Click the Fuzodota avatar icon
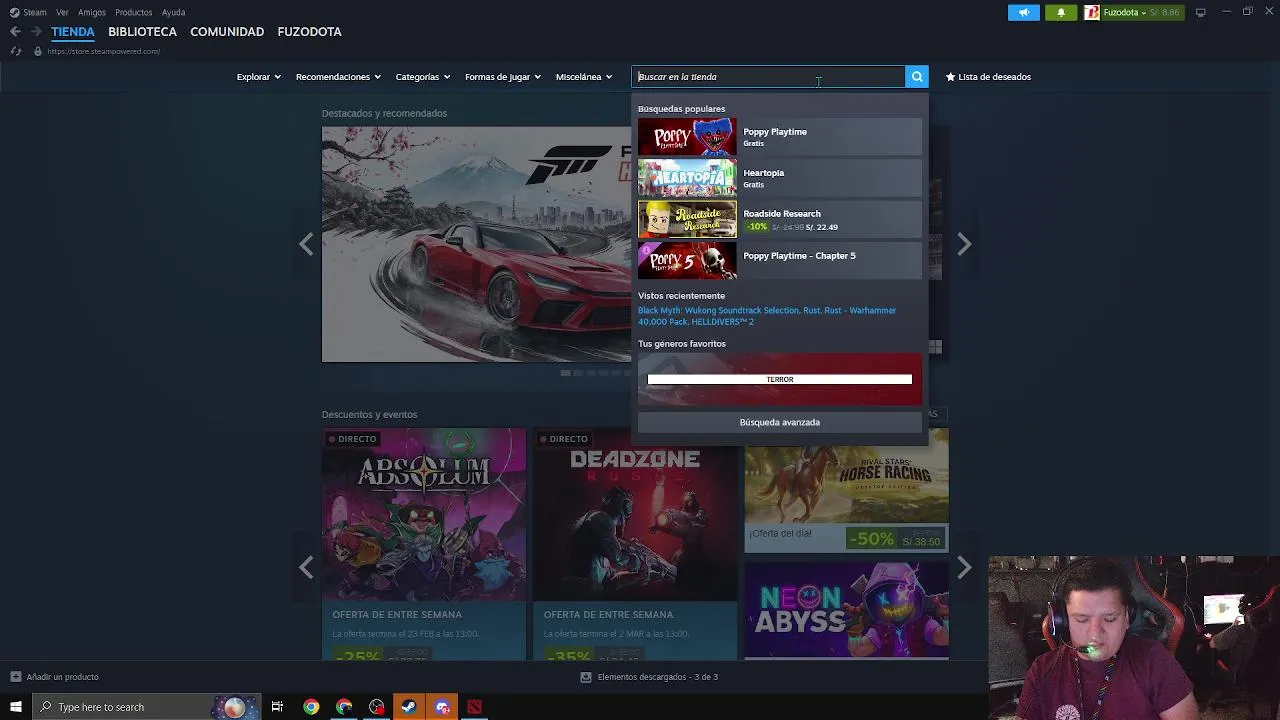1280x720 pixels. (x=1092, y=12)
